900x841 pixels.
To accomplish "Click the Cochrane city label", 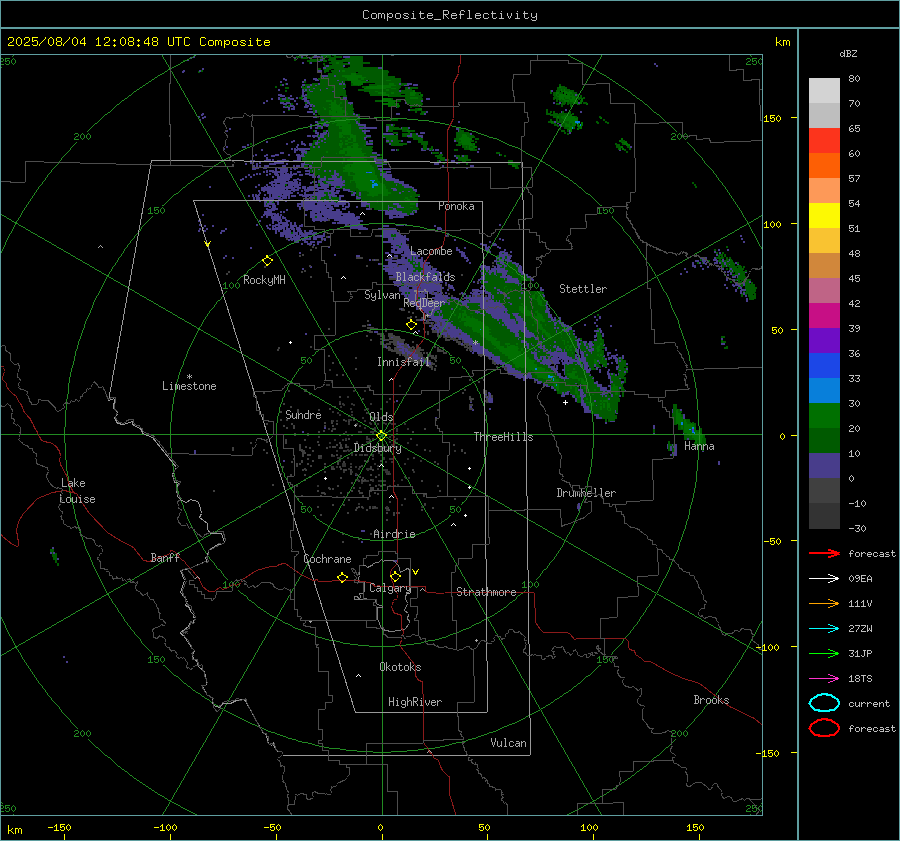I will point(327,559).
